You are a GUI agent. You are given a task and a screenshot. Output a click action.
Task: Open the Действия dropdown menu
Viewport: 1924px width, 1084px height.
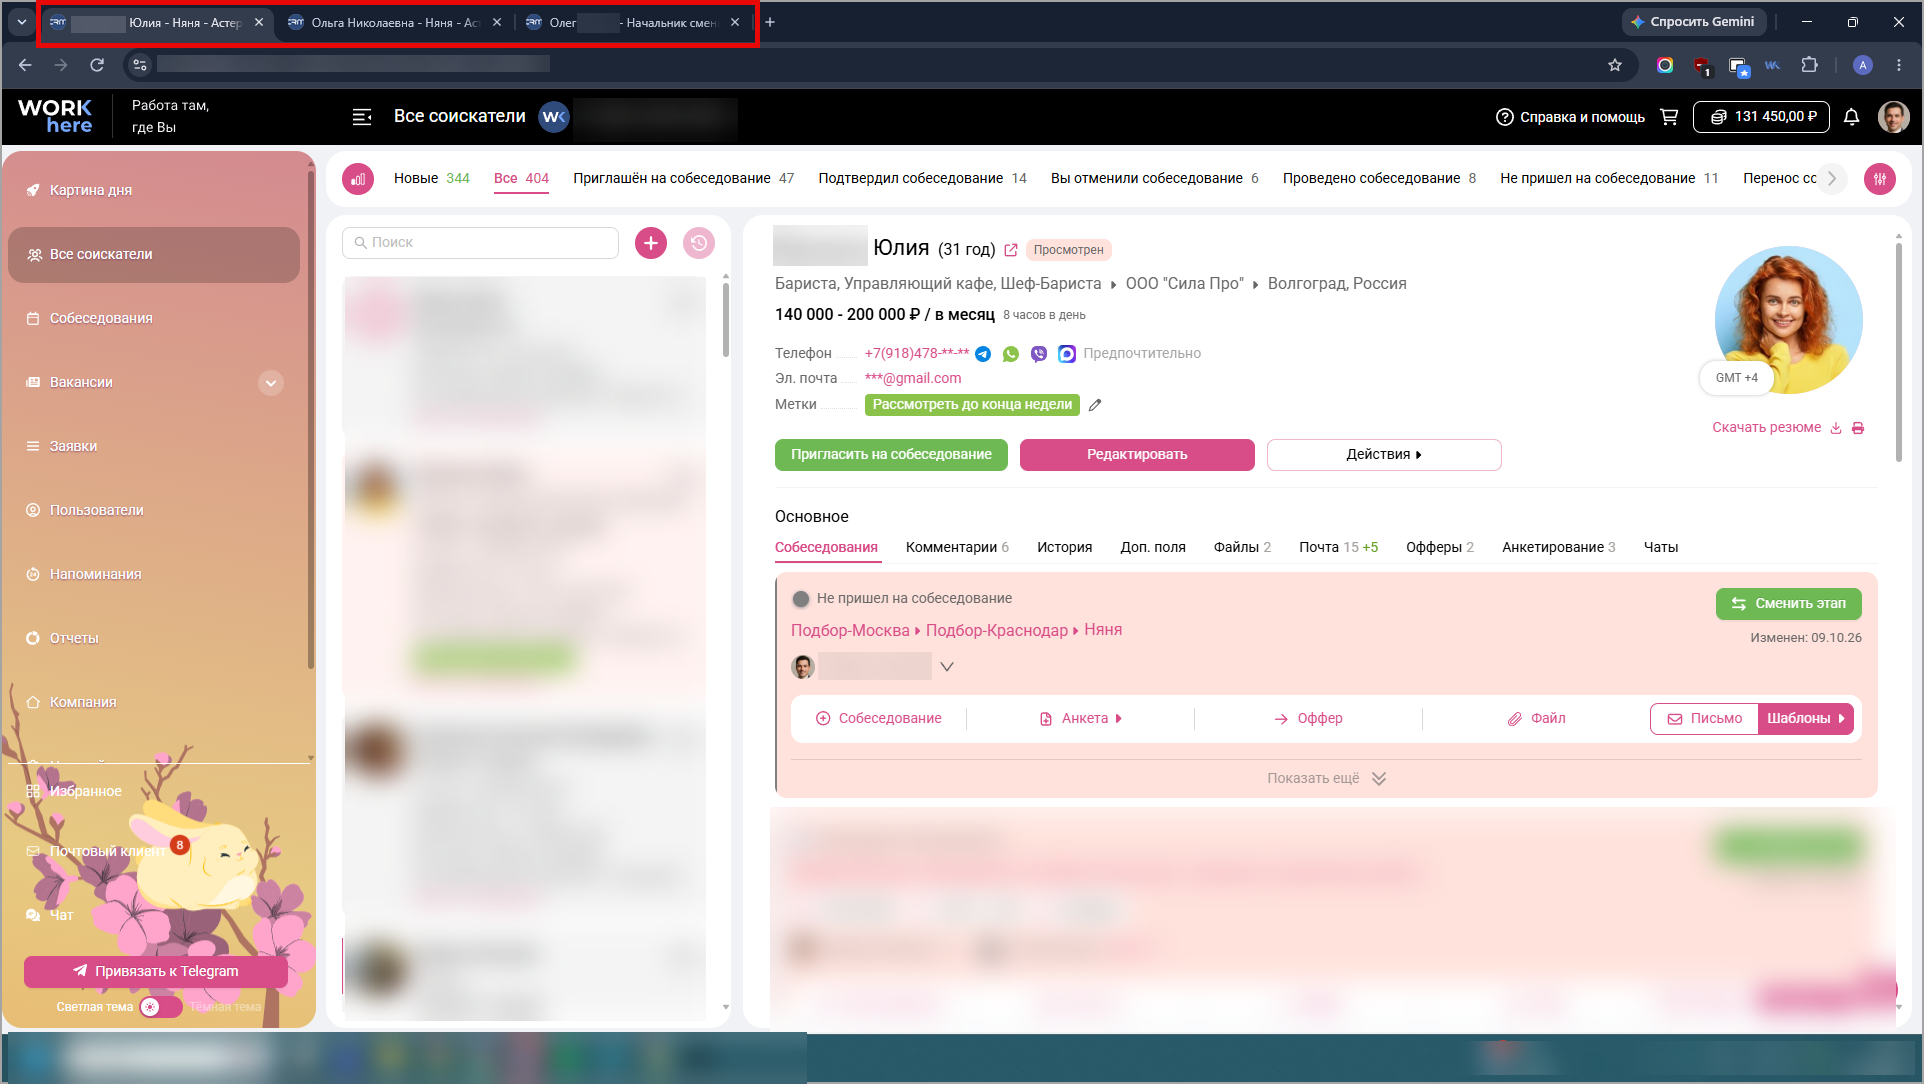tap(1384, 455)
